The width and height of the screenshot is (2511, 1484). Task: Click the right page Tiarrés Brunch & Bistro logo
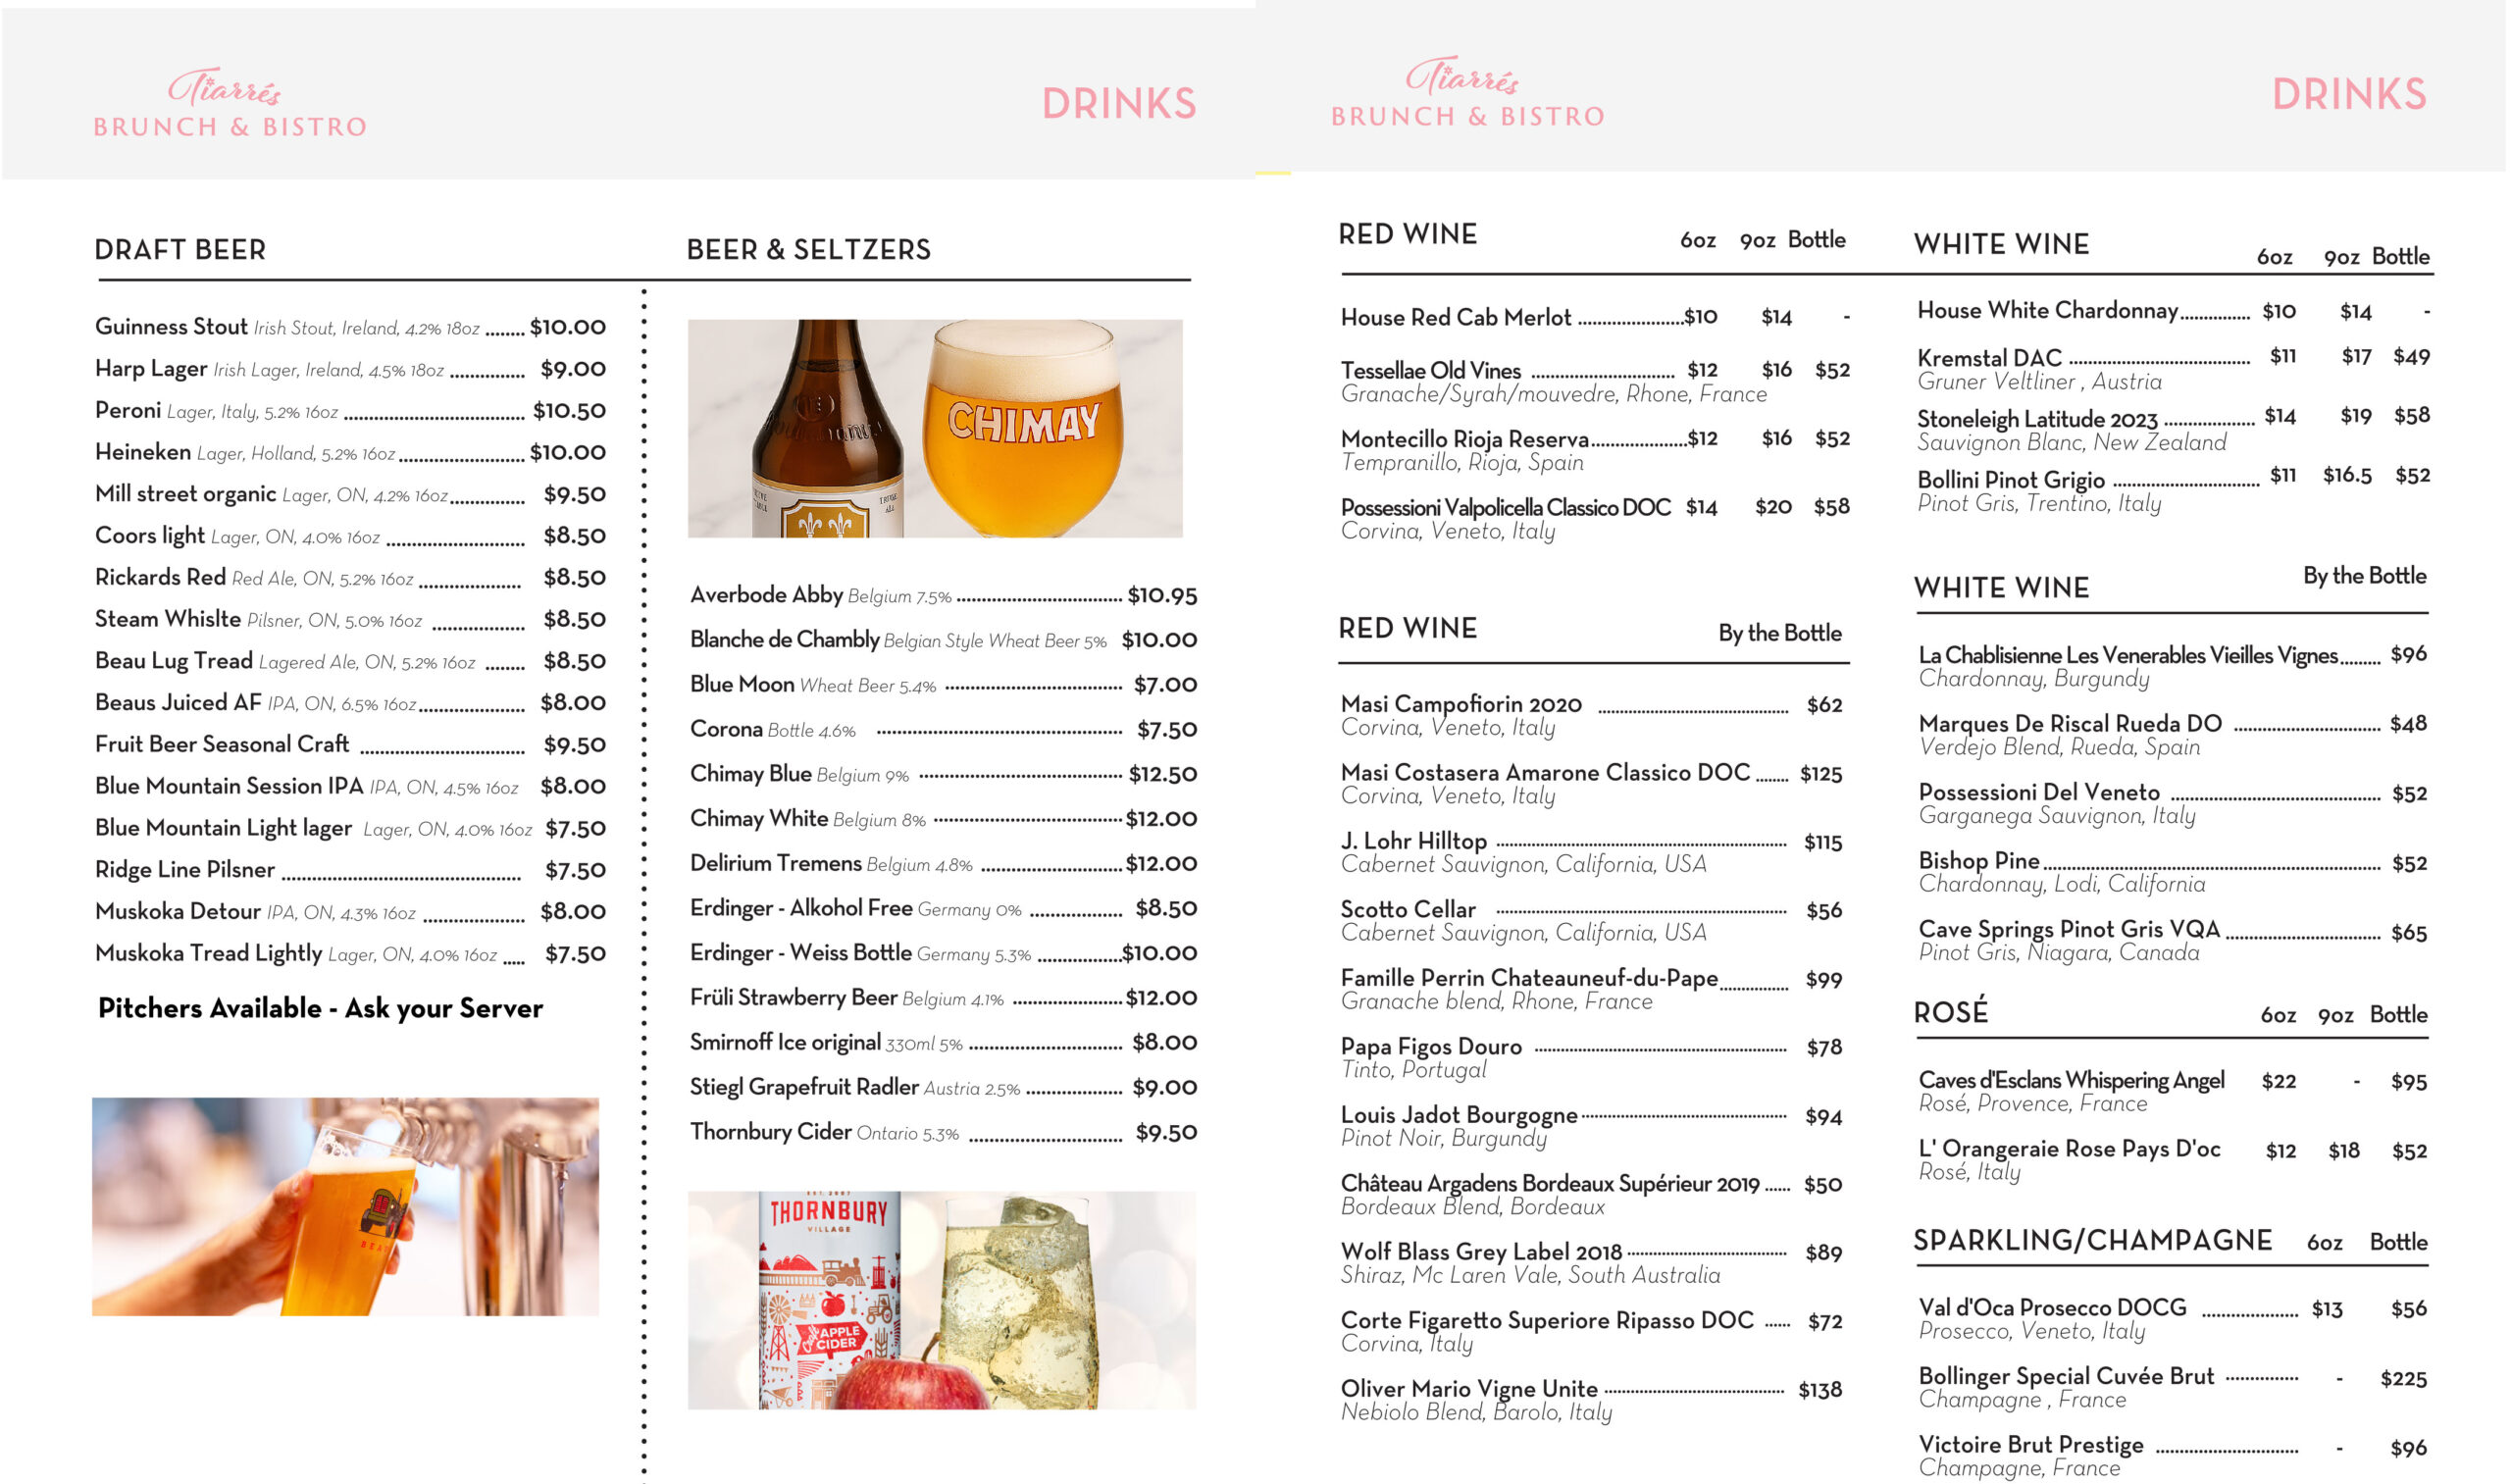point(1468,92)
